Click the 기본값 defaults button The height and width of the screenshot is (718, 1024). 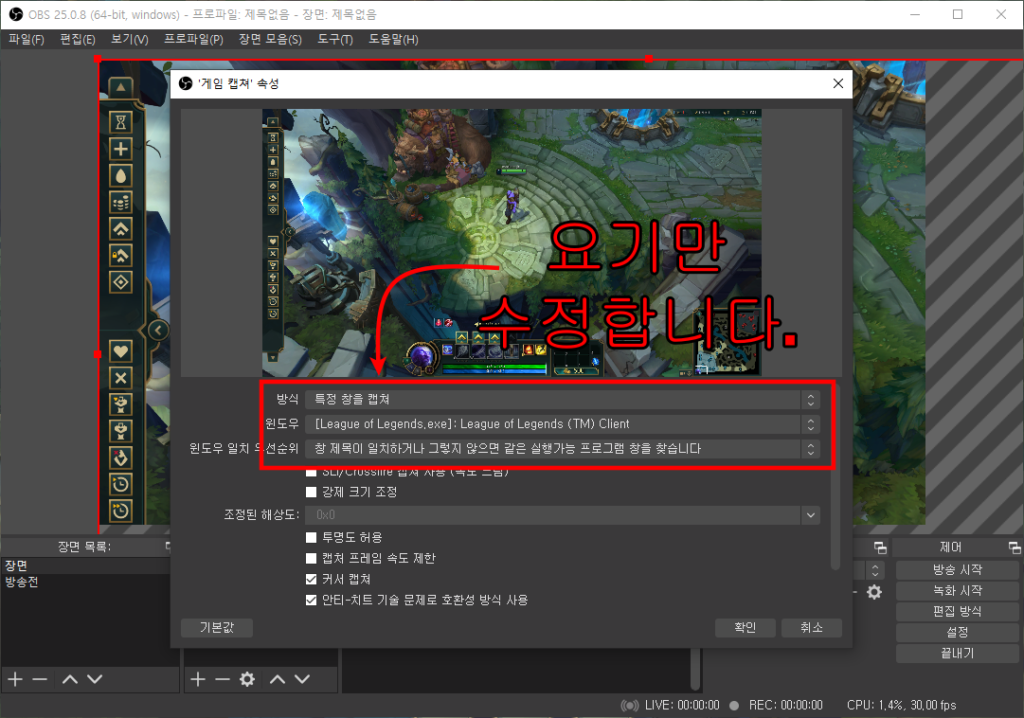217,628
